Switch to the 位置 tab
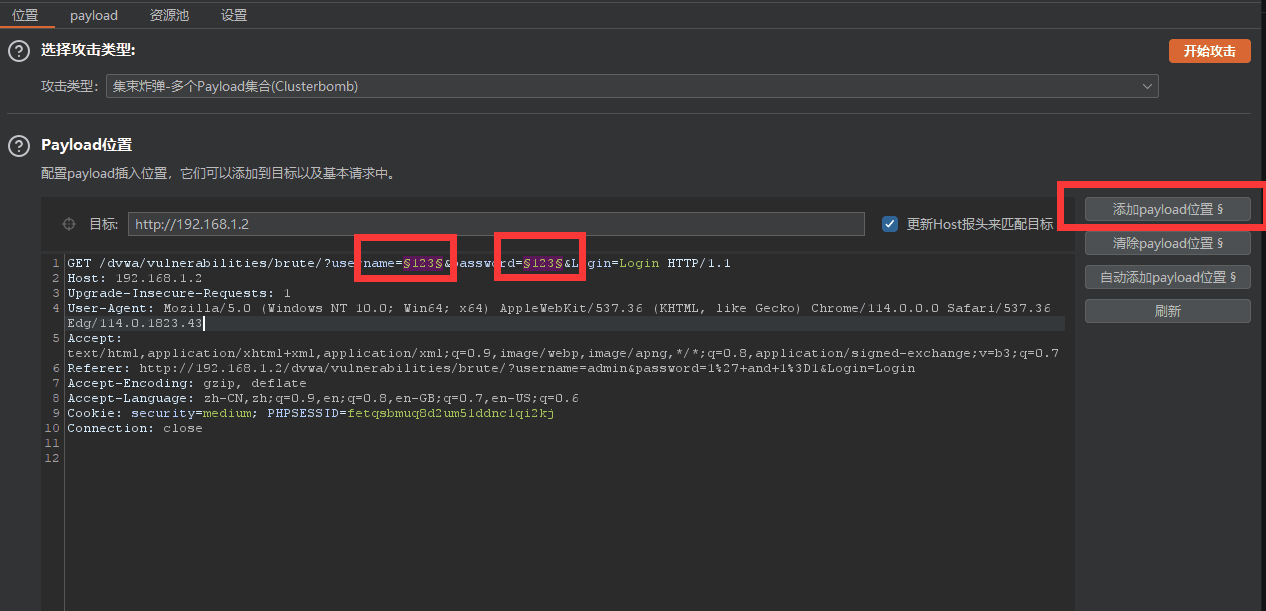Viewport: 1266px width, 611px height. (x=25, y=15)
